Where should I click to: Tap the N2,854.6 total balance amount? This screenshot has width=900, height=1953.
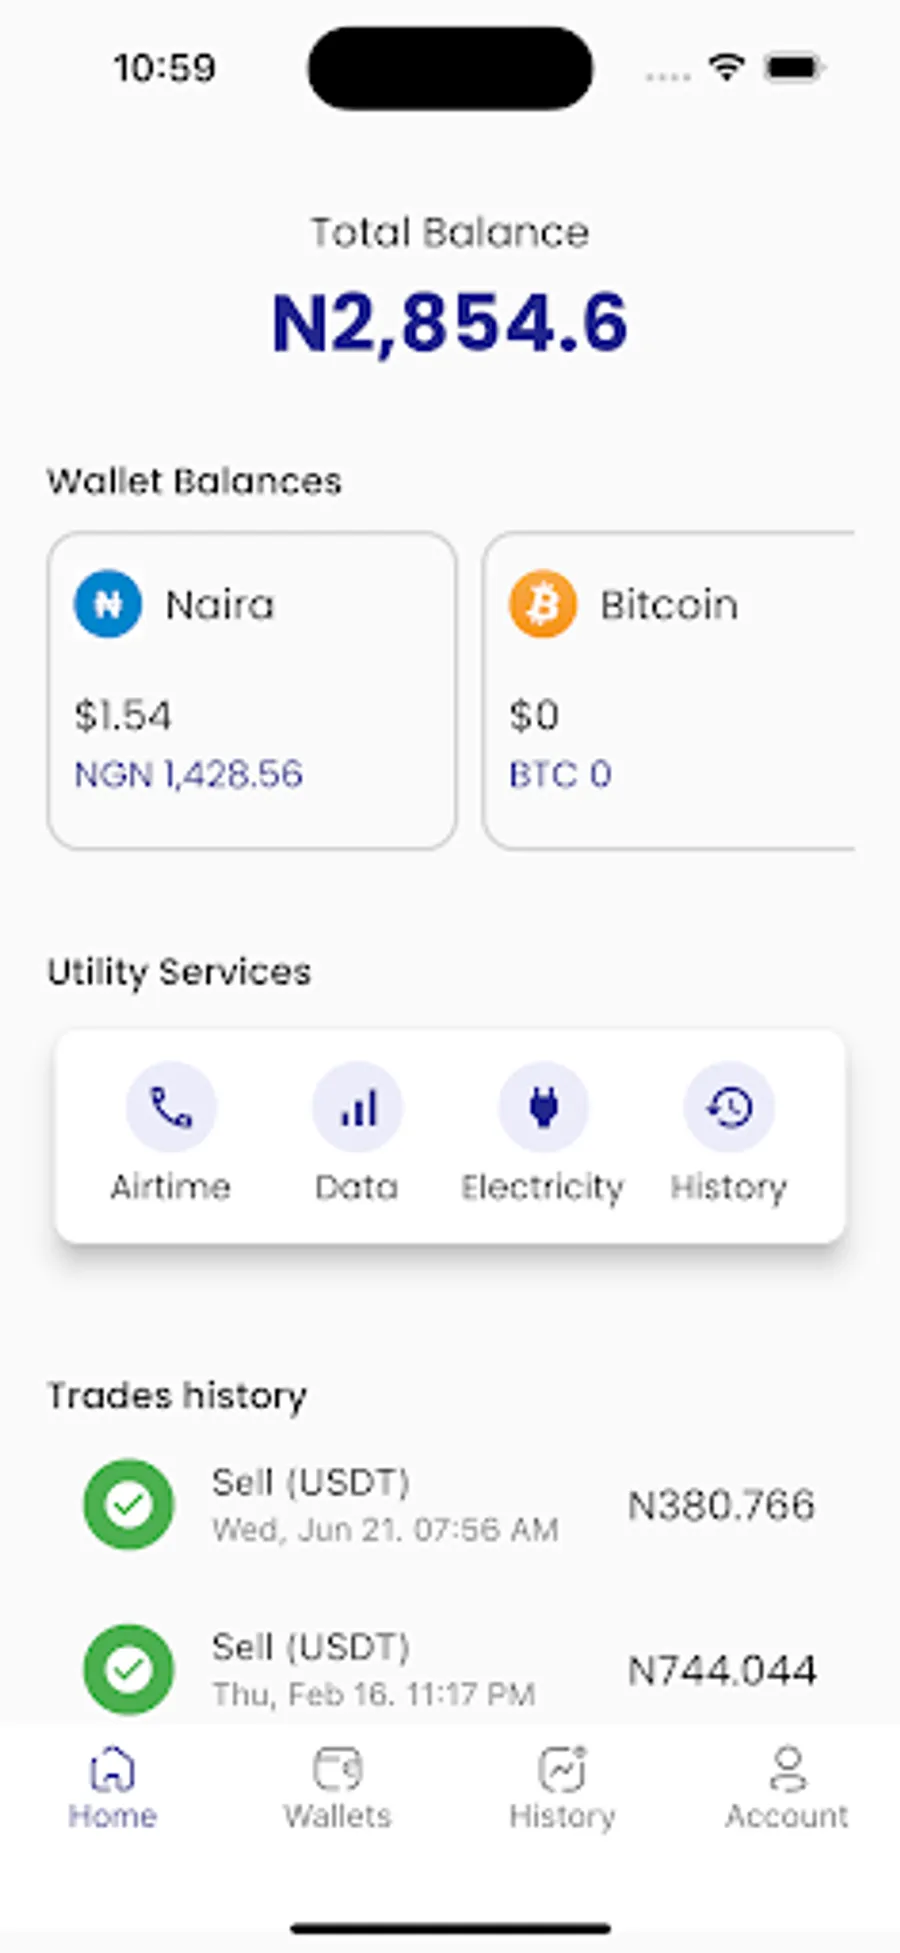tap(450, 323)
